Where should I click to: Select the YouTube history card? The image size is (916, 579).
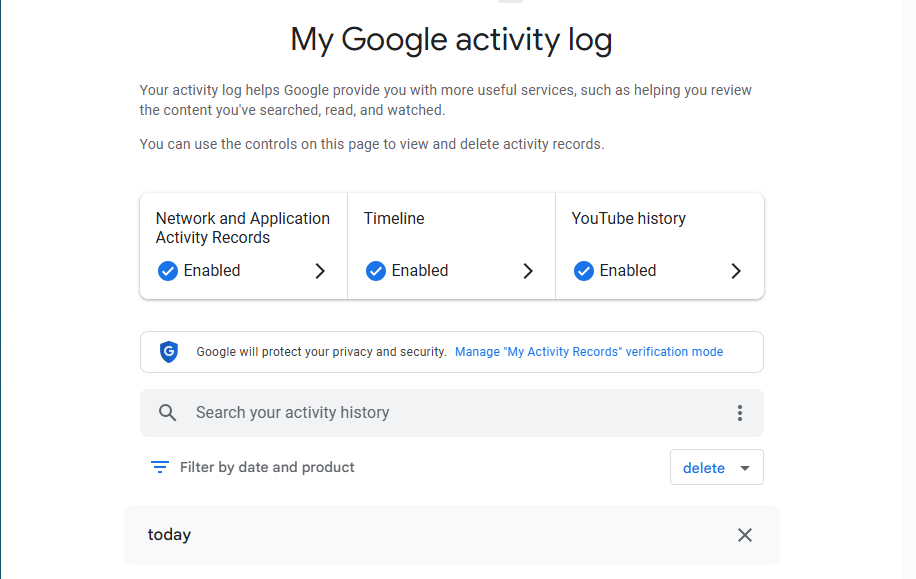660,245
